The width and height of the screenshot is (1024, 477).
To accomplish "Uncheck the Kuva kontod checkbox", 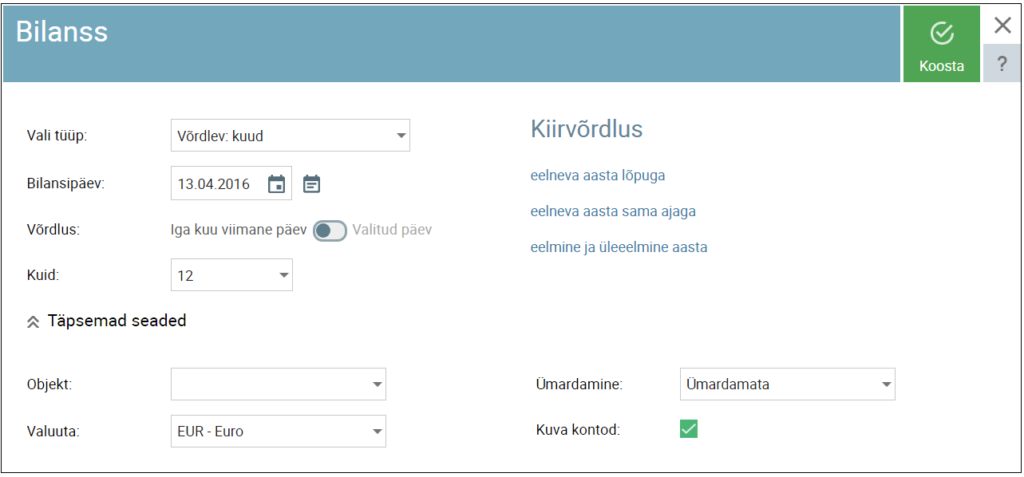I will click(688, 429).
